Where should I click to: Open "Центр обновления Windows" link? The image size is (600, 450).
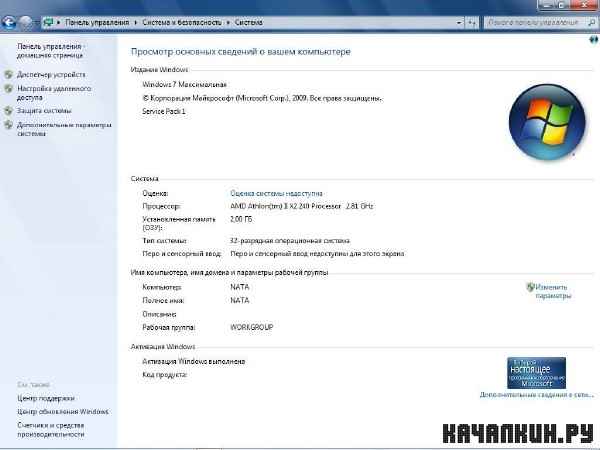pyautogui.click(x=63, y=412)
